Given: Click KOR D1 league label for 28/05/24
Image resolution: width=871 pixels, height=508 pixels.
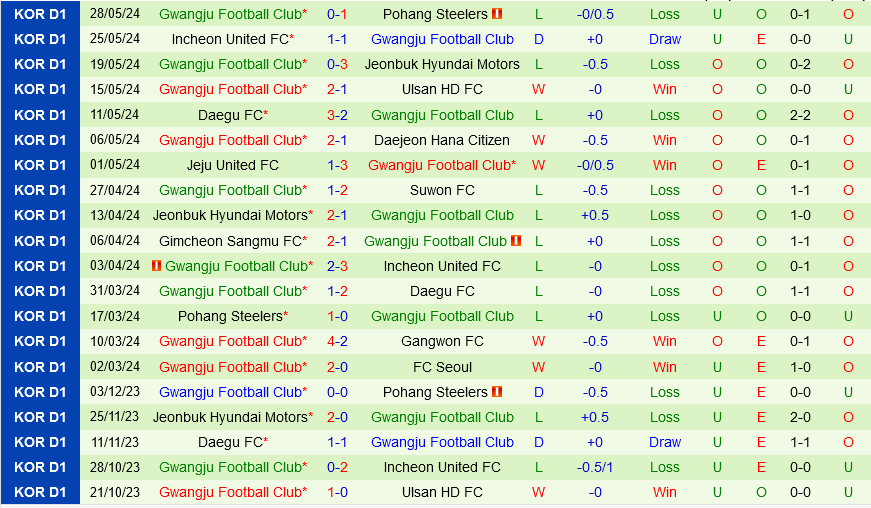Looking at the screenshot, I should click(x=40, y=14).
